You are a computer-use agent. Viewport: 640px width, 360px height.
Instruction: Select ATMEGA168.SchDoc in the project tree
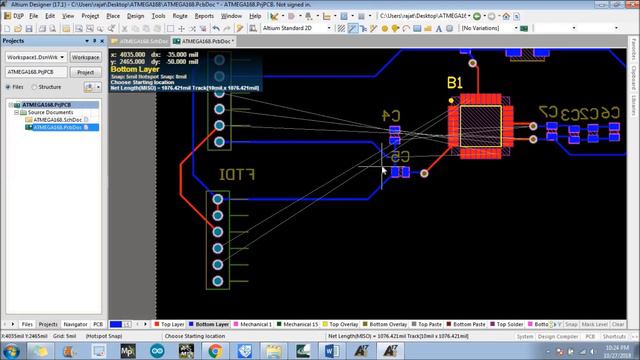pos(58,120)
